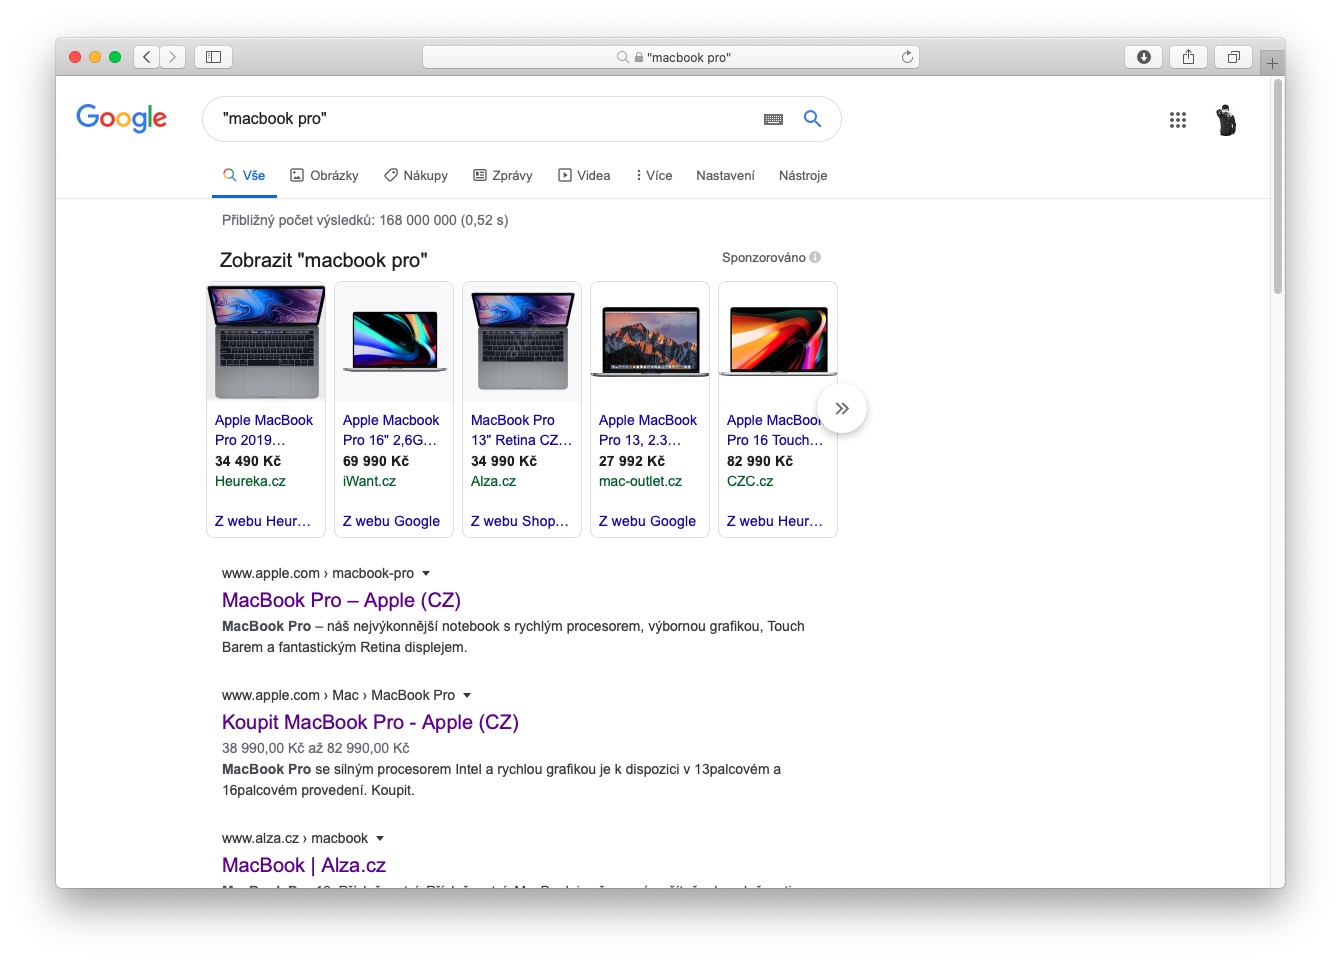This screenshot has height=962, width=1341.
Task: Switch to the Nákupy tab
Action: (416, 175)
